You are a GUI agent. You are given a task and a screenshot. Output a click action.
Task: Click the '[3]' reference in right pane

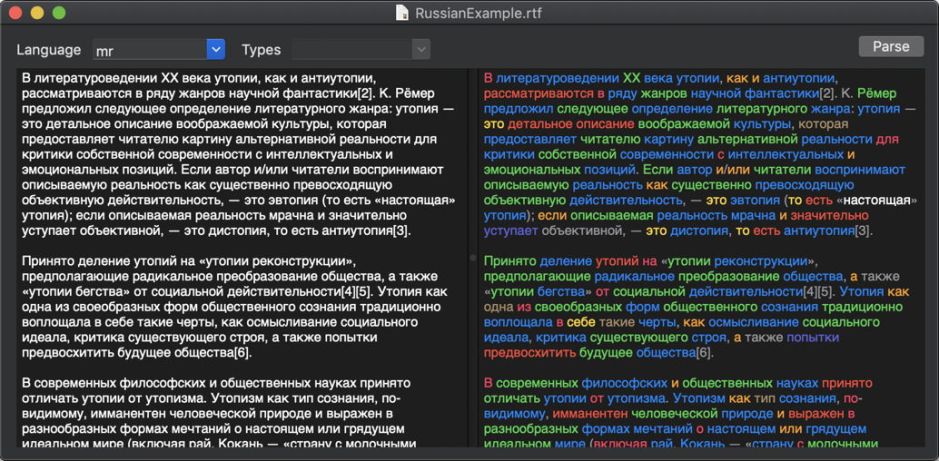point(863,231)
